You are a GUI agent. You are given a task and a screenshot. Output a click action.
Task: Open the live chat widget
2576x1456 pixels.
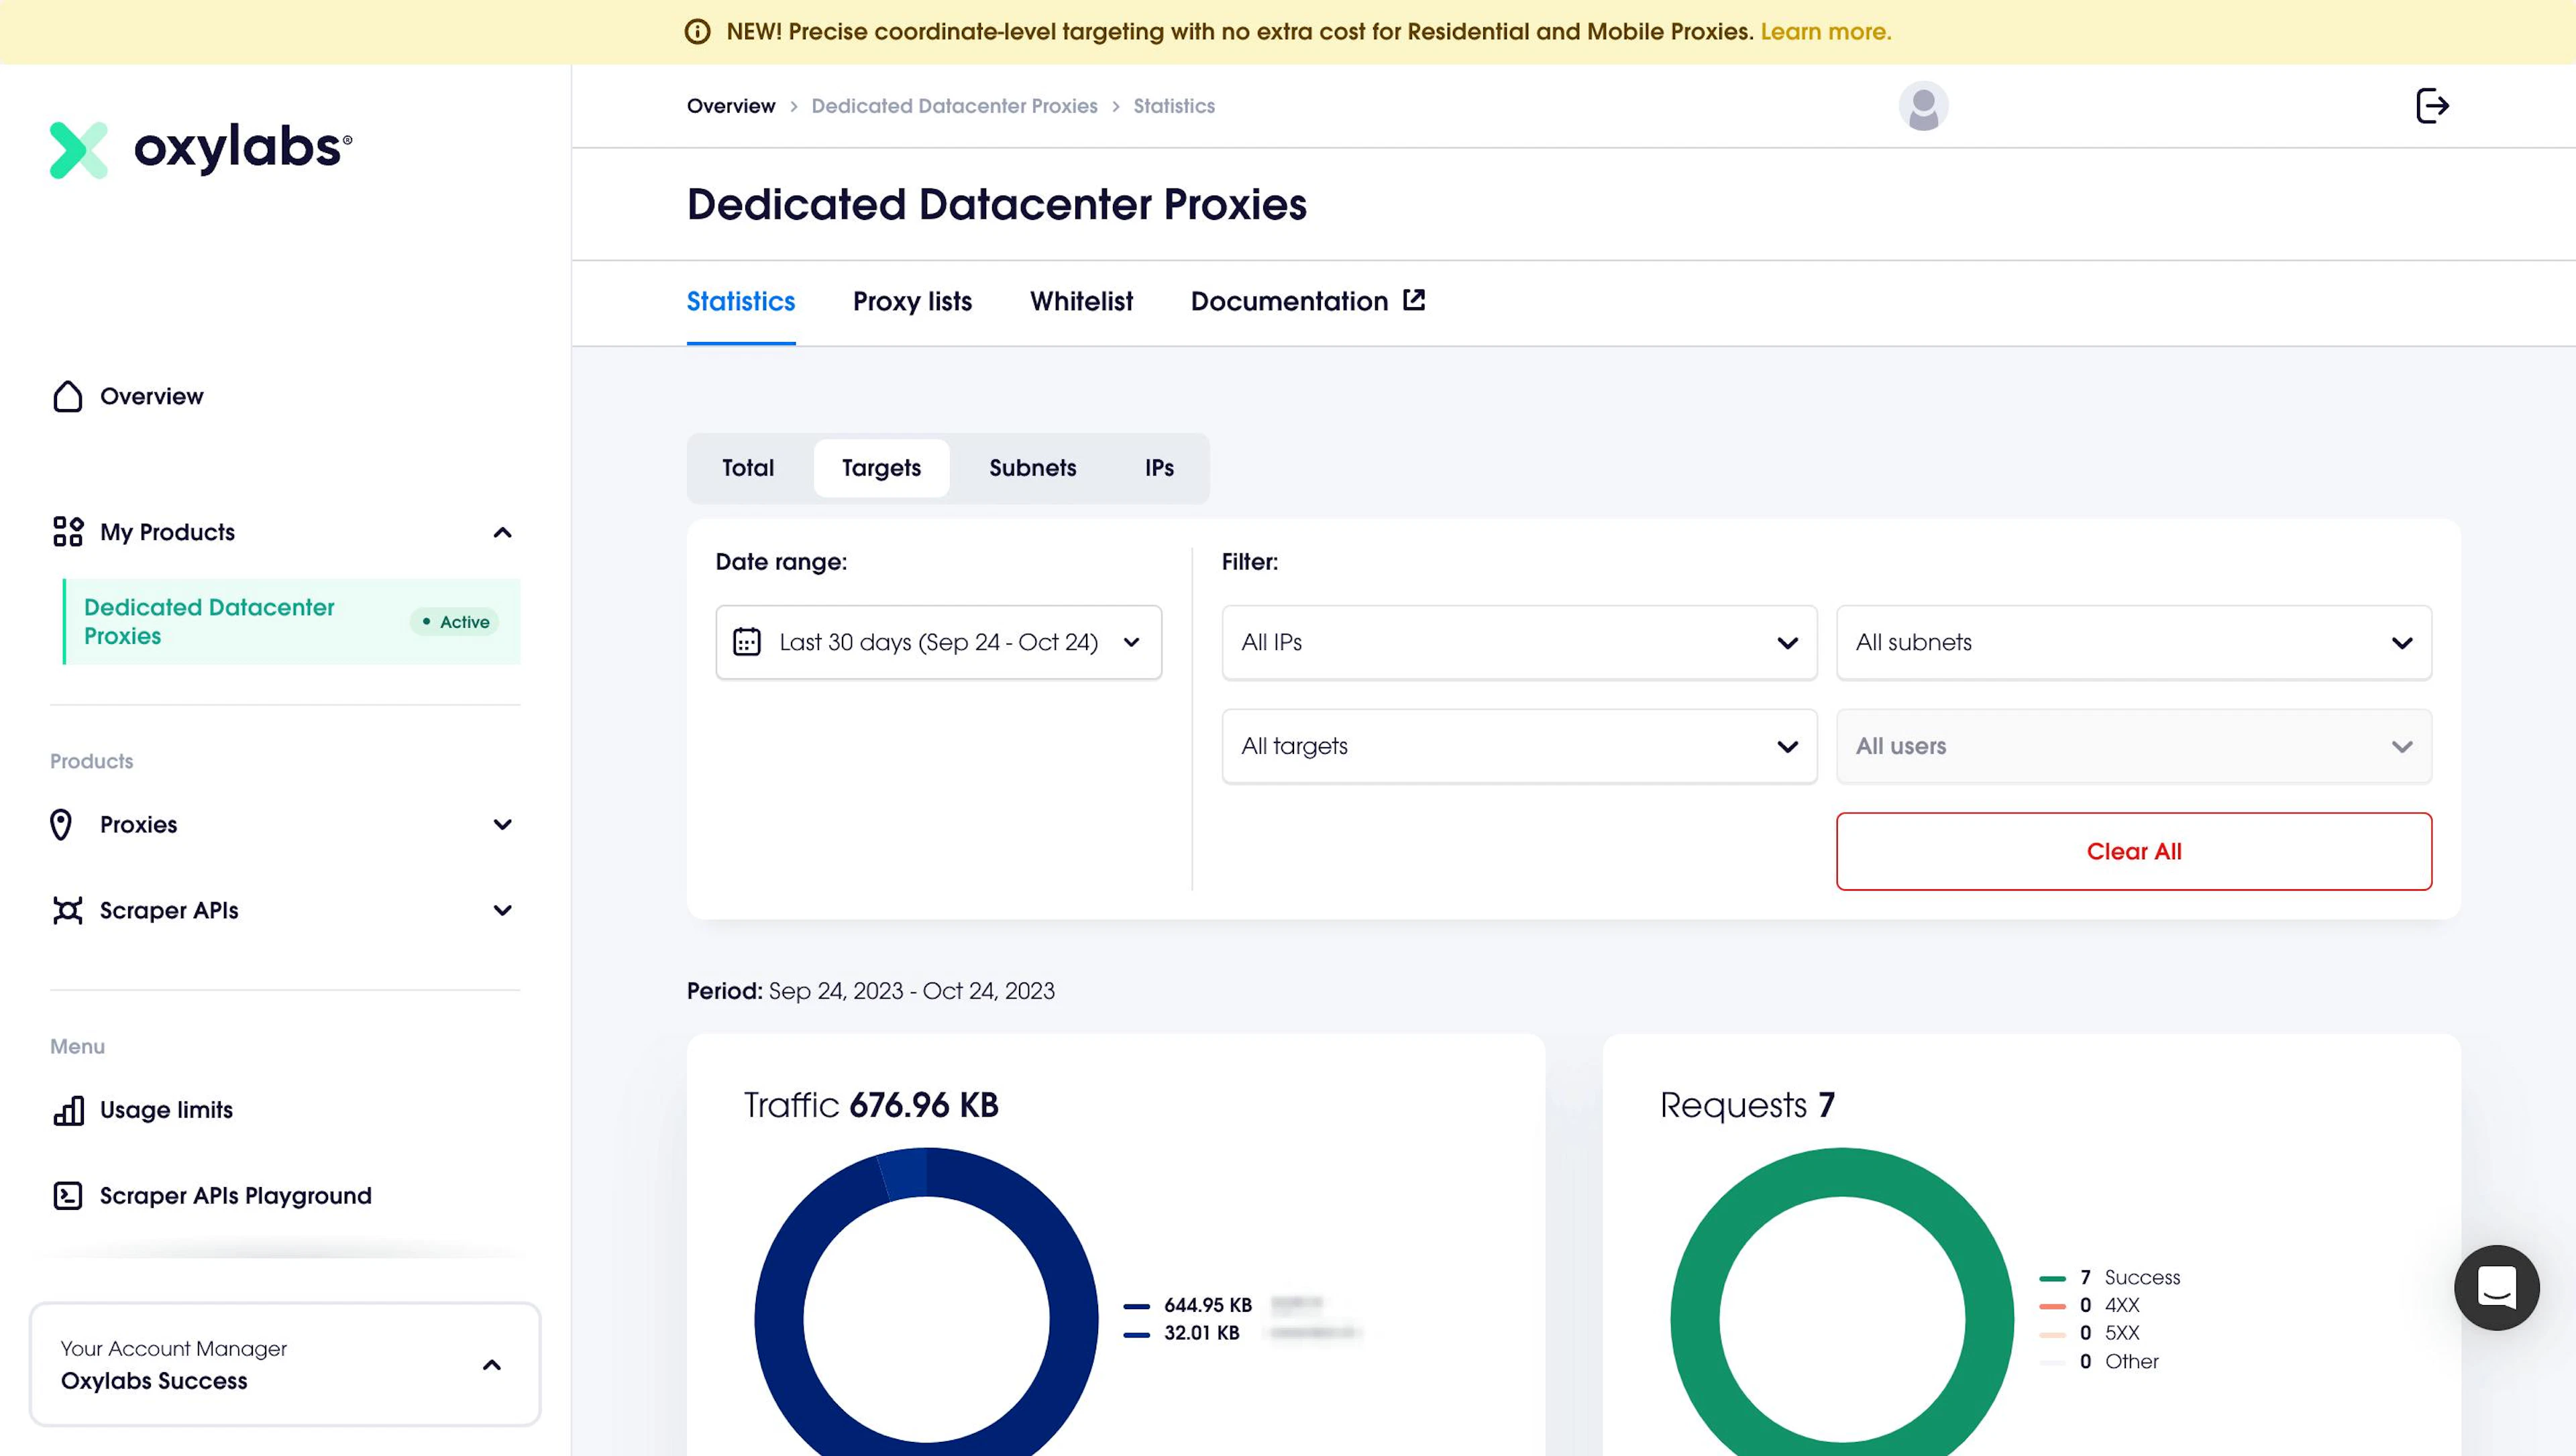click(x=2496, y=1288)
